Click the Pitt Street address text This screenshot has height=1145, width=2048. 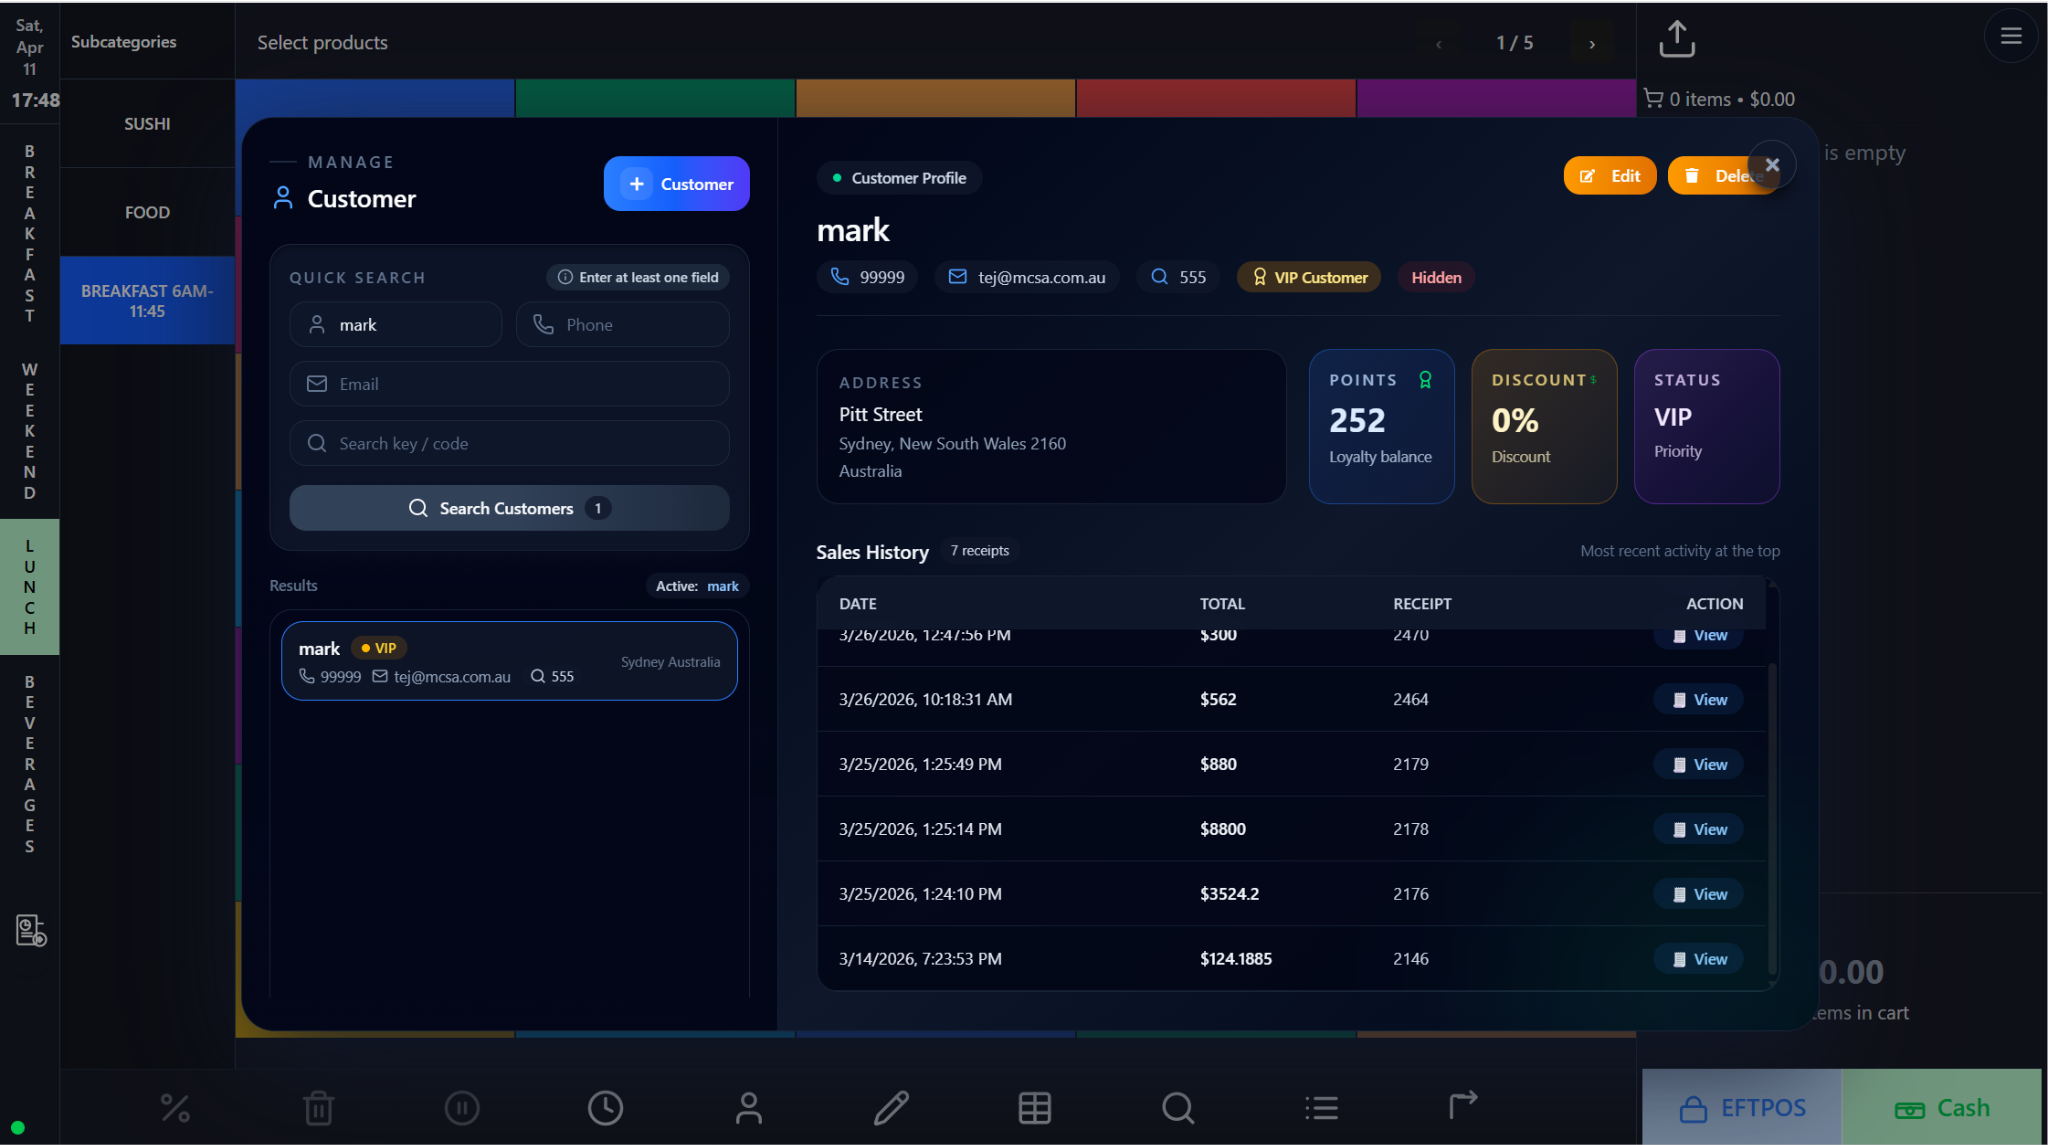(x=880, y=414)
